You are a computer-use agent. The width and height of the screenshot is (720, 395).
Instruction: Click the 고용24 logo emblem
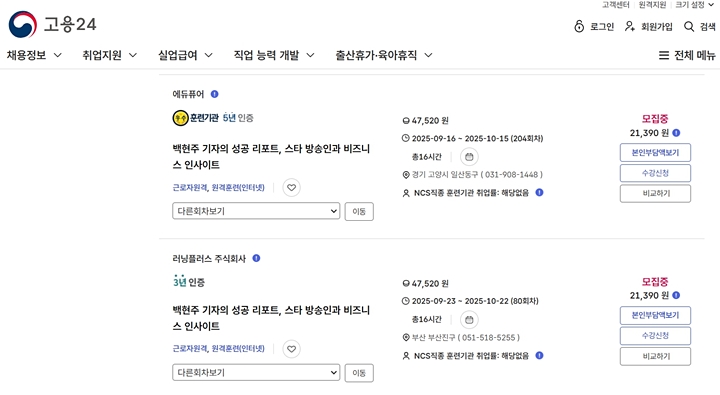tap(22, 24)
